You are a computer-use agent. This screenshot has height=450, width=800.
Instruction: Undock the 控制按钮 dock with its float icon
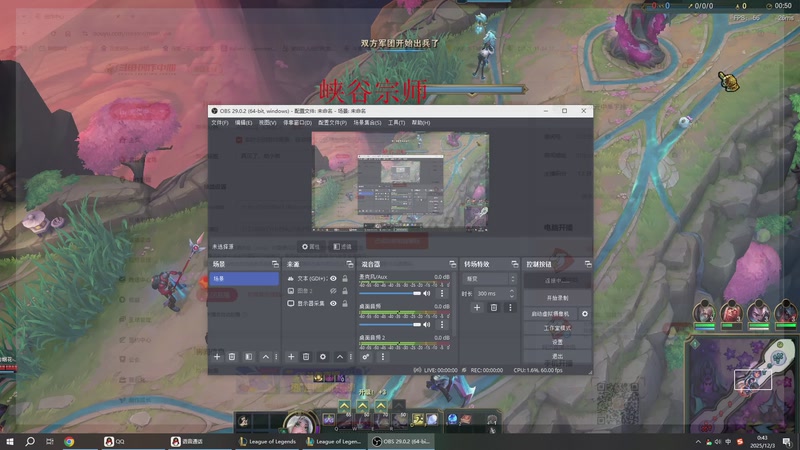588,264
